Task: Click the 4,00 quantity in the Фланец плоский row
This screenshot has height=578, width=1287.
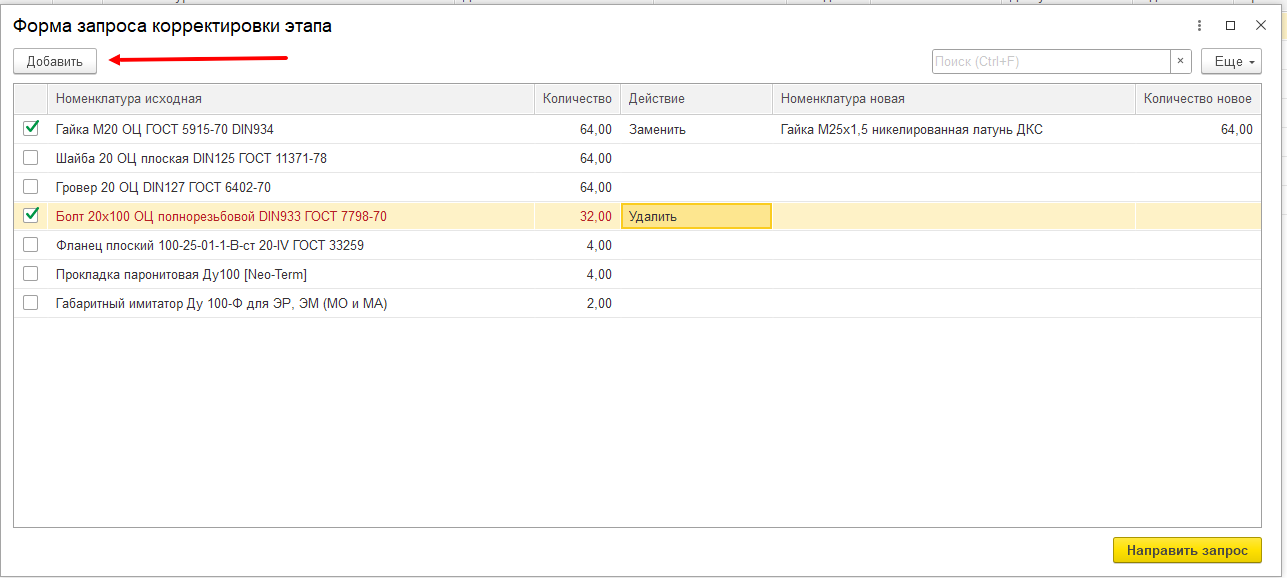Action: click(x=599, y=245)
